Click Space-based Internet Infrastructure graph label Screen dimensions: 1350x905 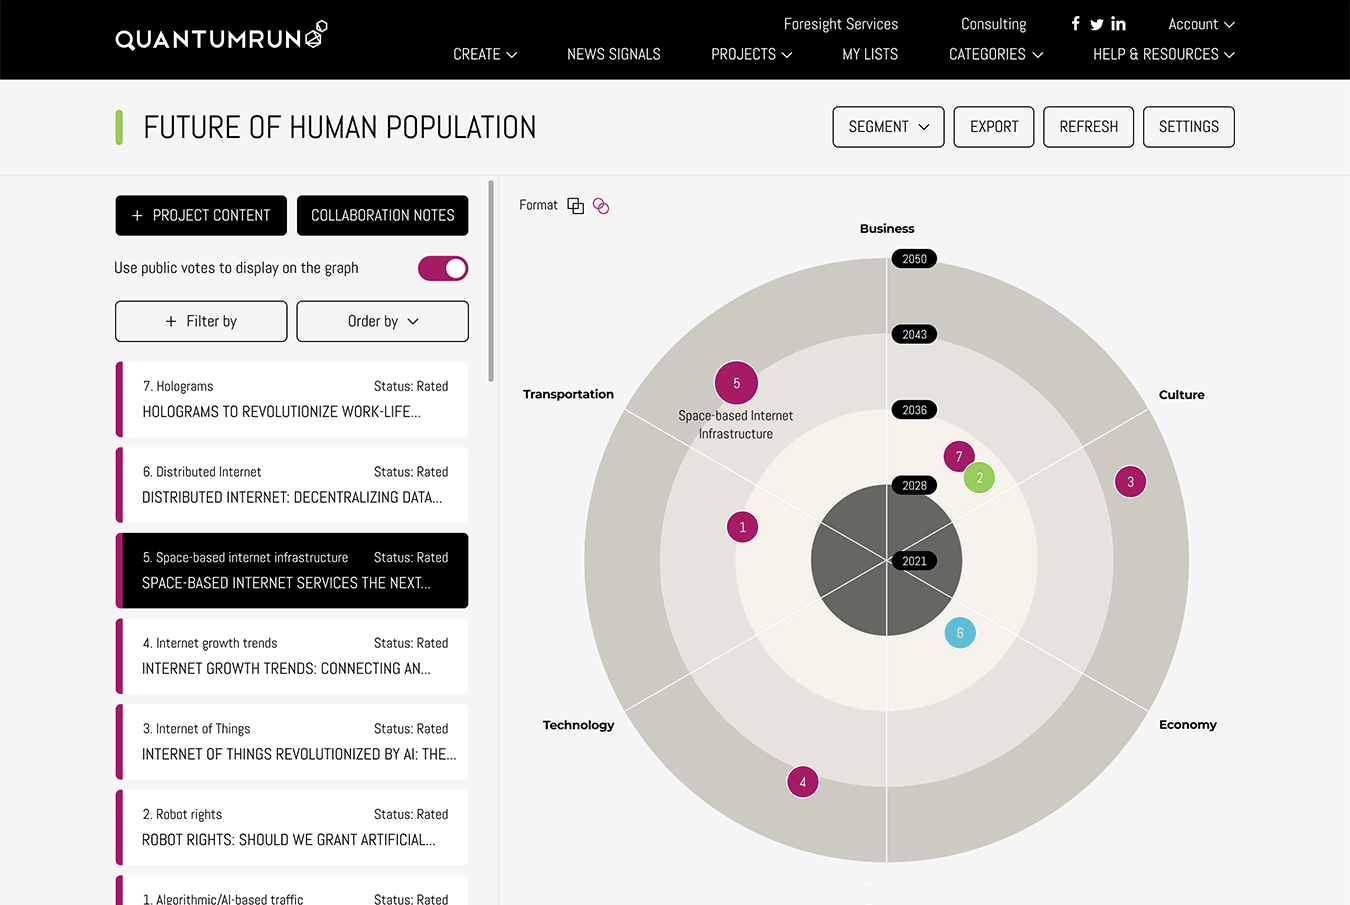coord(736,425)
